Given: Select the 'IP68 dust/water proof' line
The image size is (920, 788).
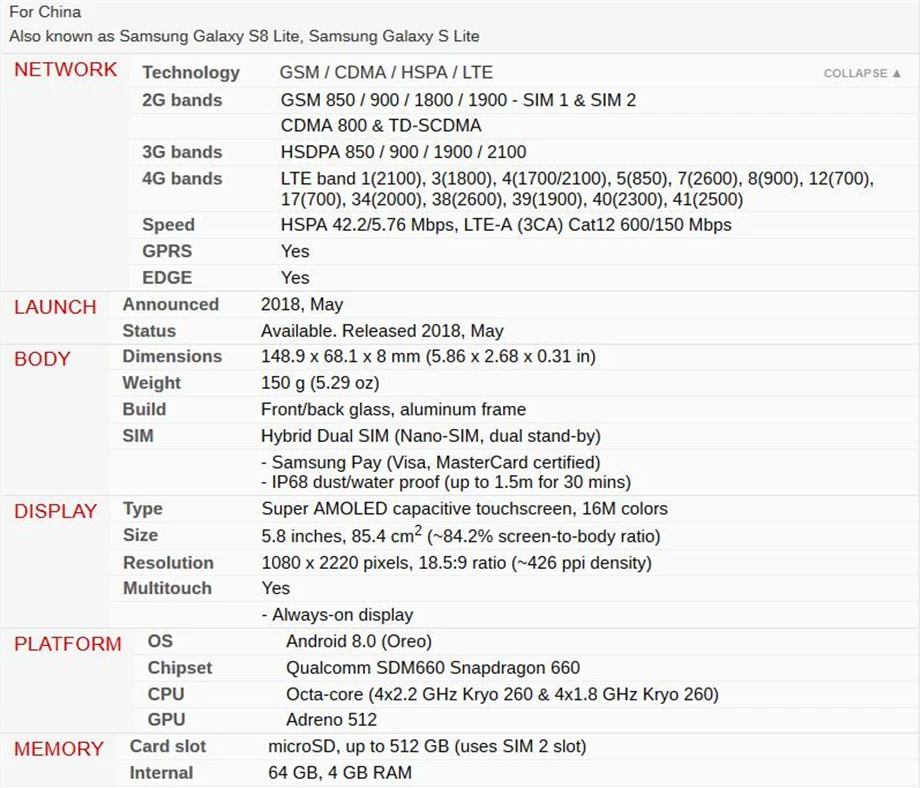Looking at the screenshot, I should (446, 482).
